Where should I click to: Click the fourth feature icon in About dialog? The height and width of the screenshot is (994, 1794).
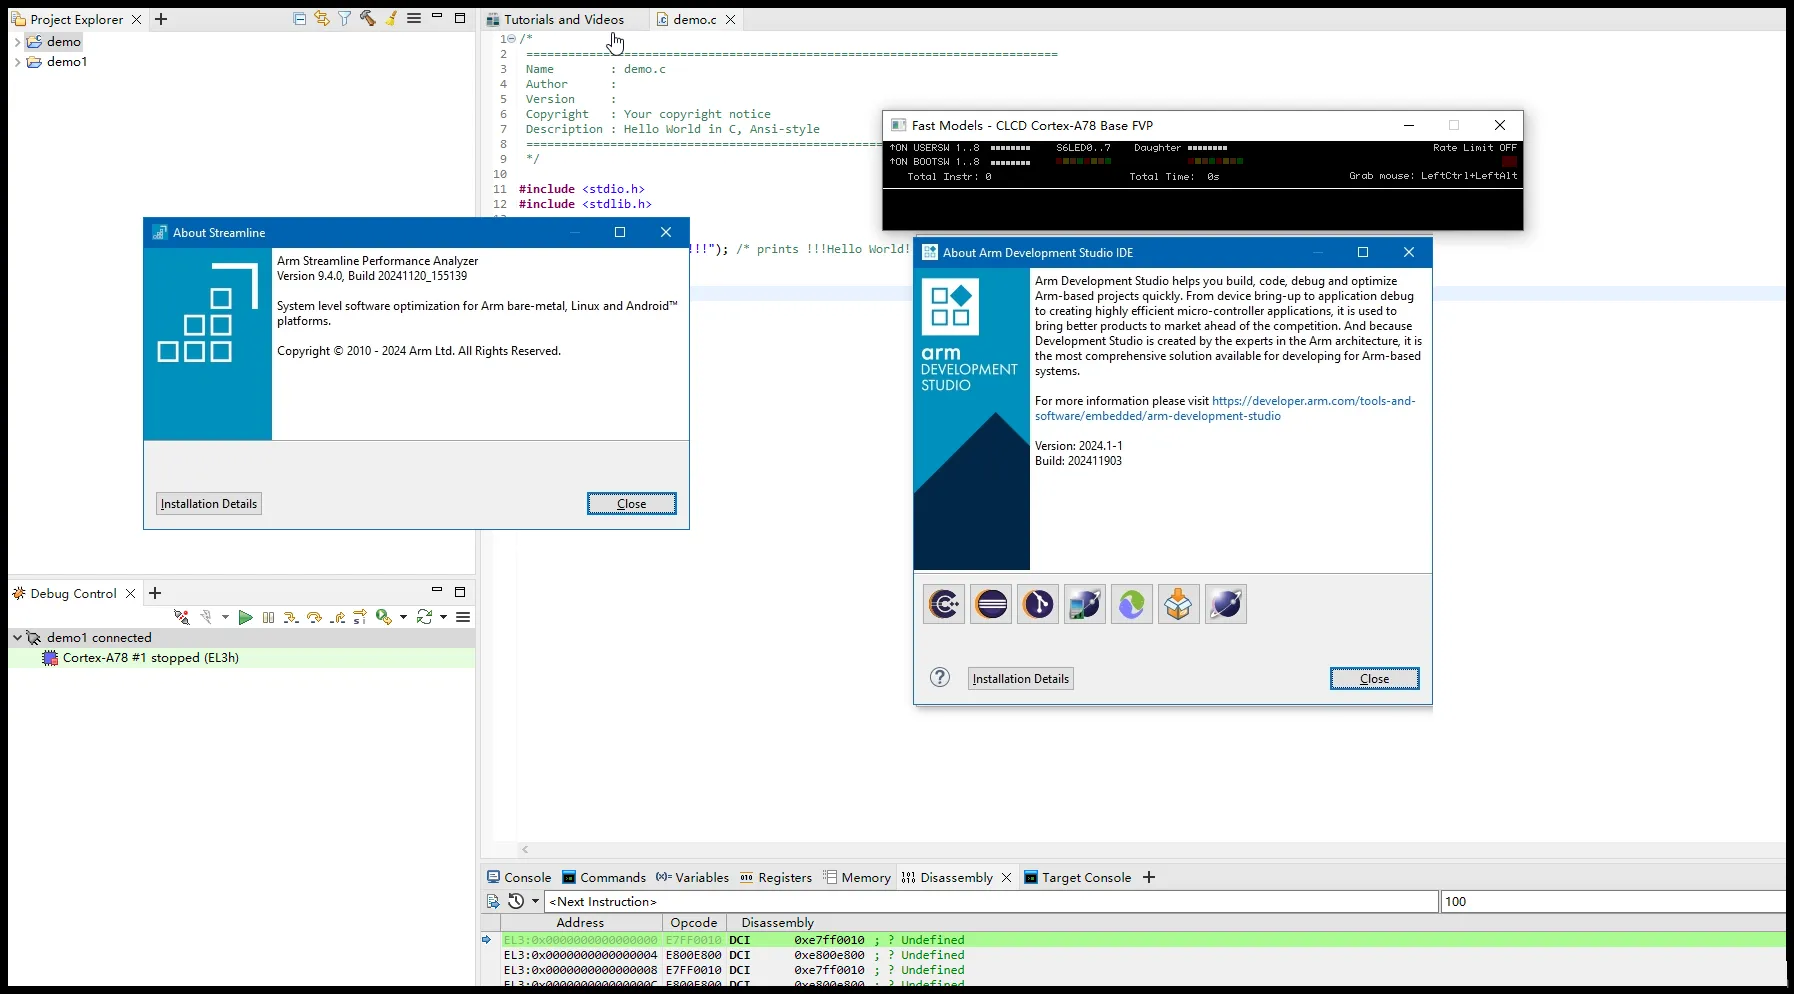pyautogui.click(x=1085, y=604)
